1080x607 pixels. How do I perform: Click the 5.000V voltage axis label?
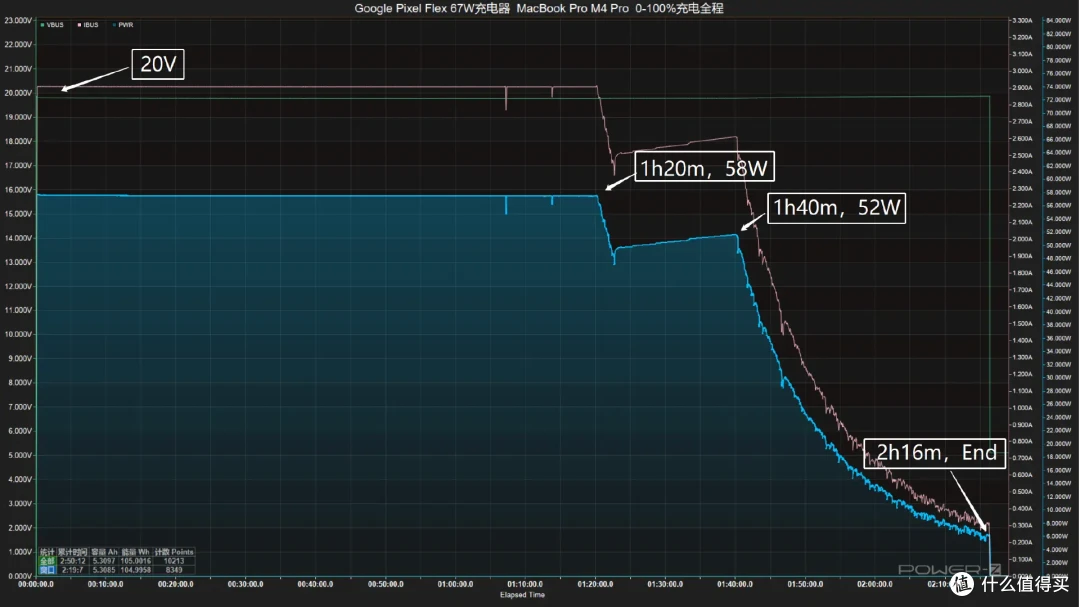pyautogui.click(x=19, y=455)
